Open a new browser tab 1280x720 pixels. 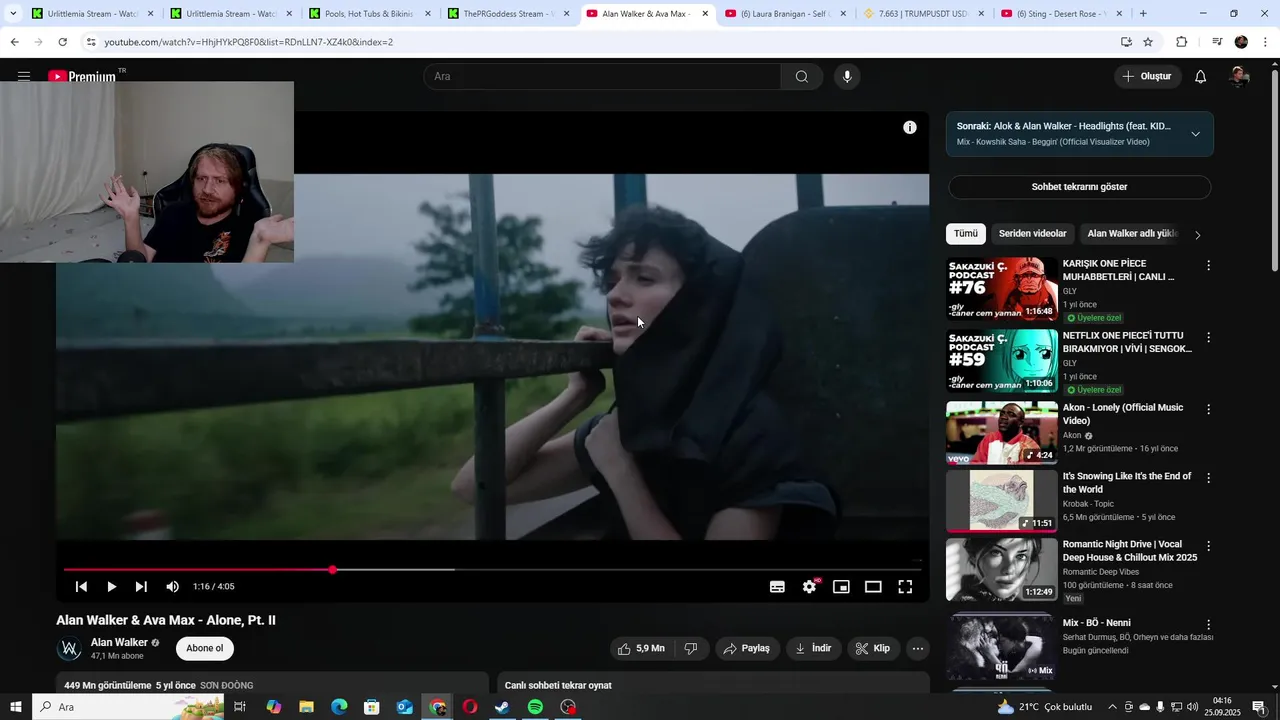pos(1143,14)
